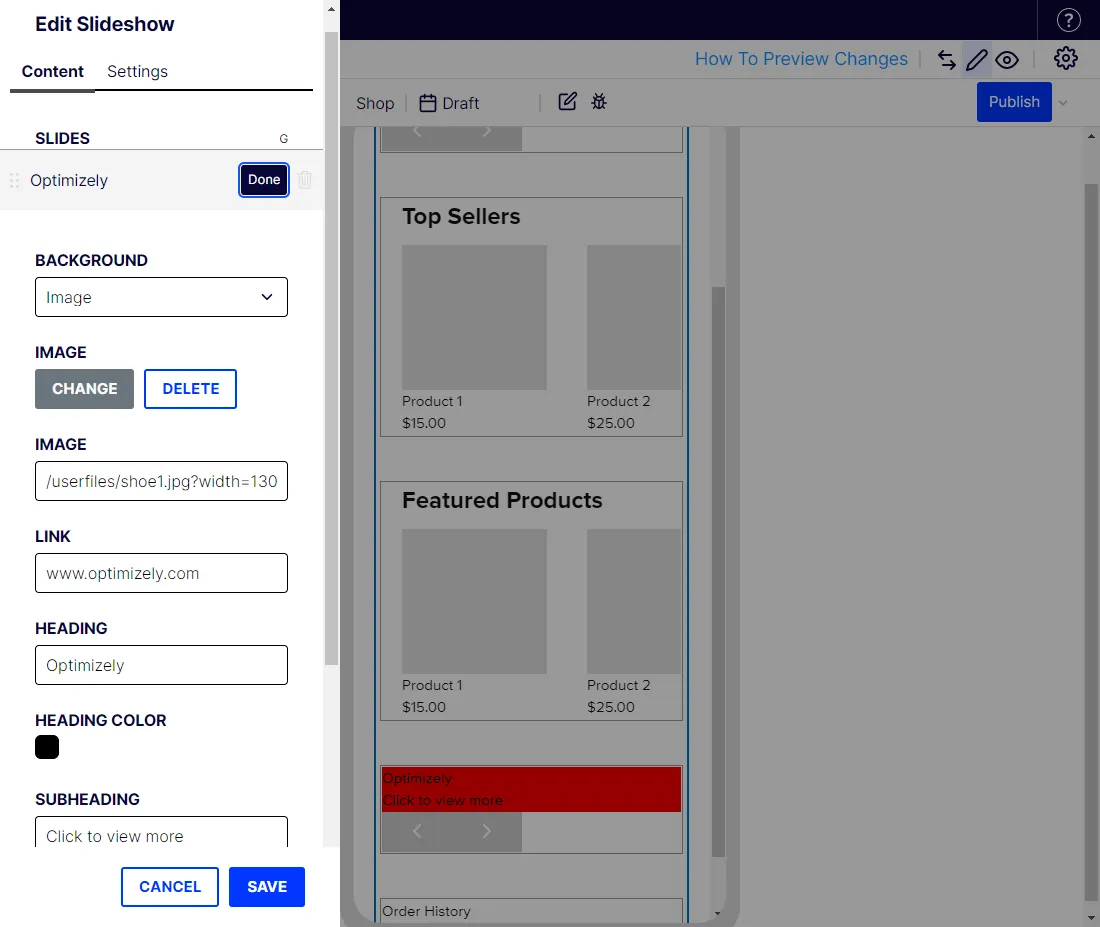Click Top Sellers Product 1 image
Viewport: 1100px width, 927px height.
(x=474, y=317)
